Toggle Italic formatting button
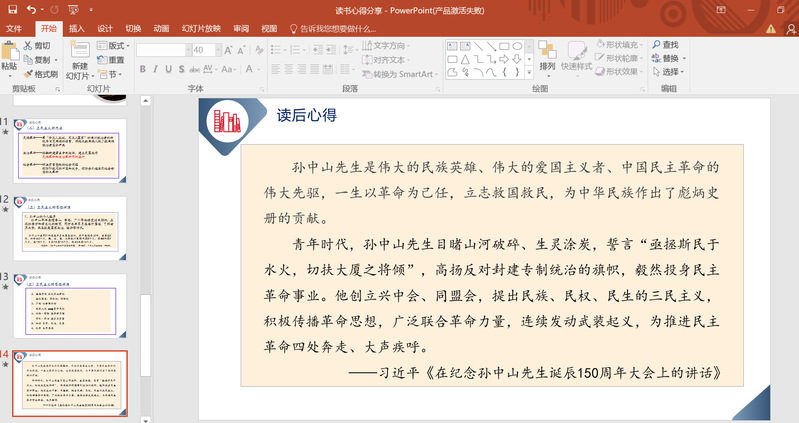This screenshot has height=423, width=799. (x=156, y=69)
